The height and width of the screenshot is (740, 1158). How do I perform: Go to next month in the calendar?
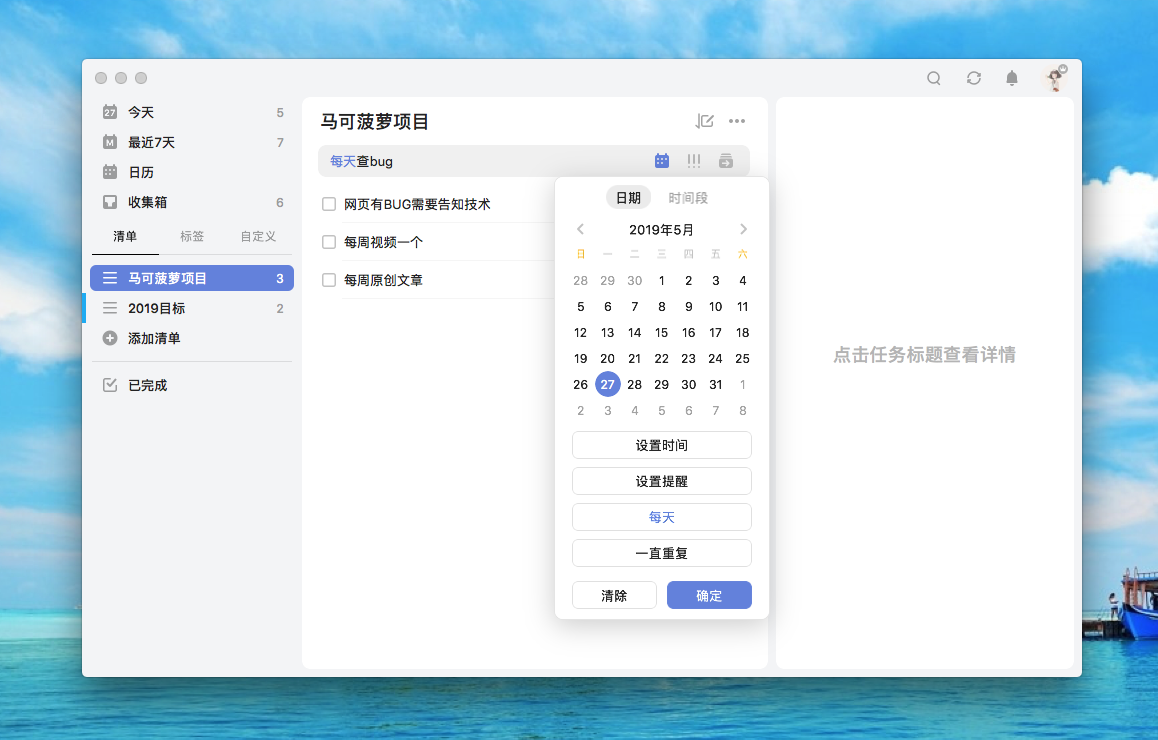point(743,230)
